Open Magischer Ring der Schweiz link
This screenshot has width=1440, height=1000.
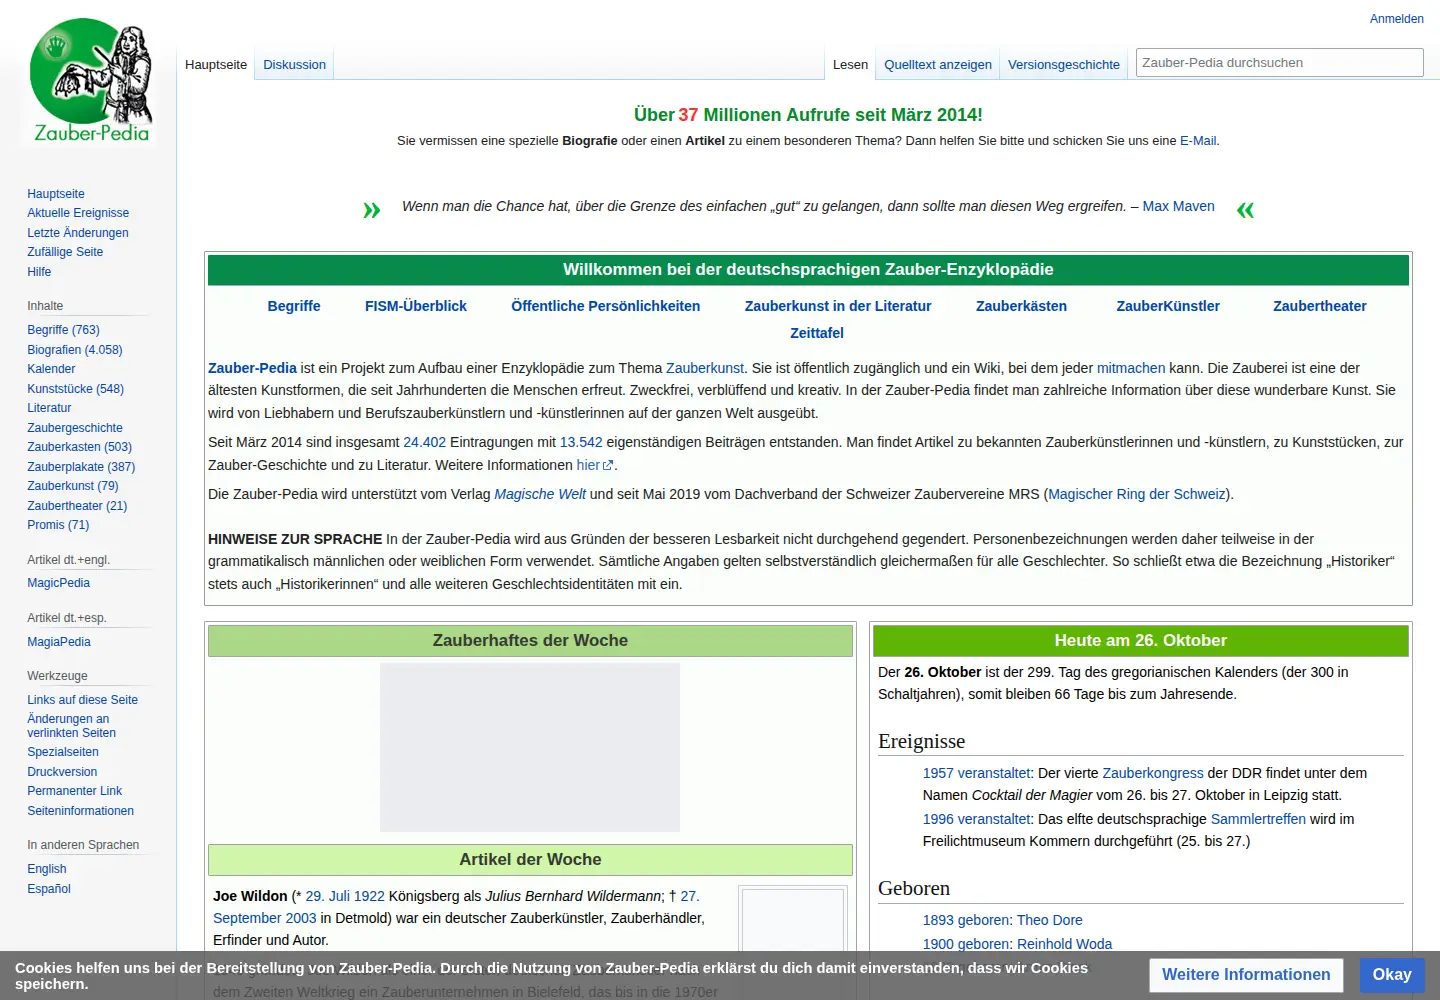1137,494
